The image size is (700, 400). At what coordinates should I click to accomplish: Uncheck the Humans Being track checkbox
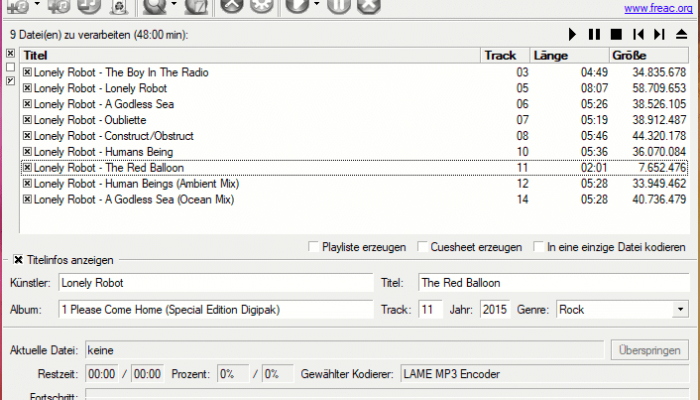coord(27,151)
